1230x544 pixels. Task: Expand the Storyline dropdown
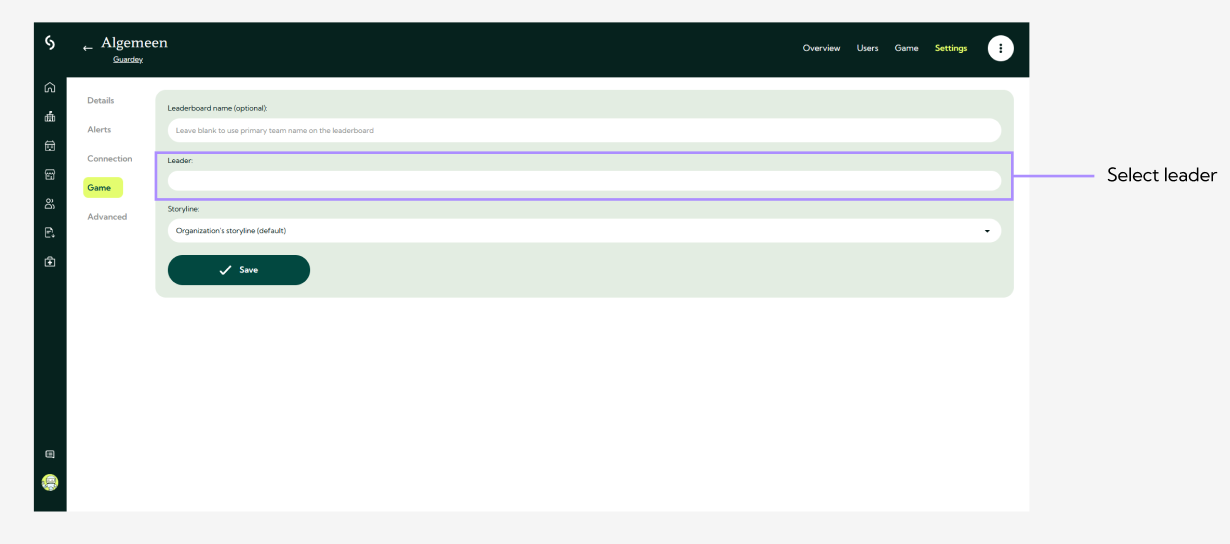click(x=584, y=231)
